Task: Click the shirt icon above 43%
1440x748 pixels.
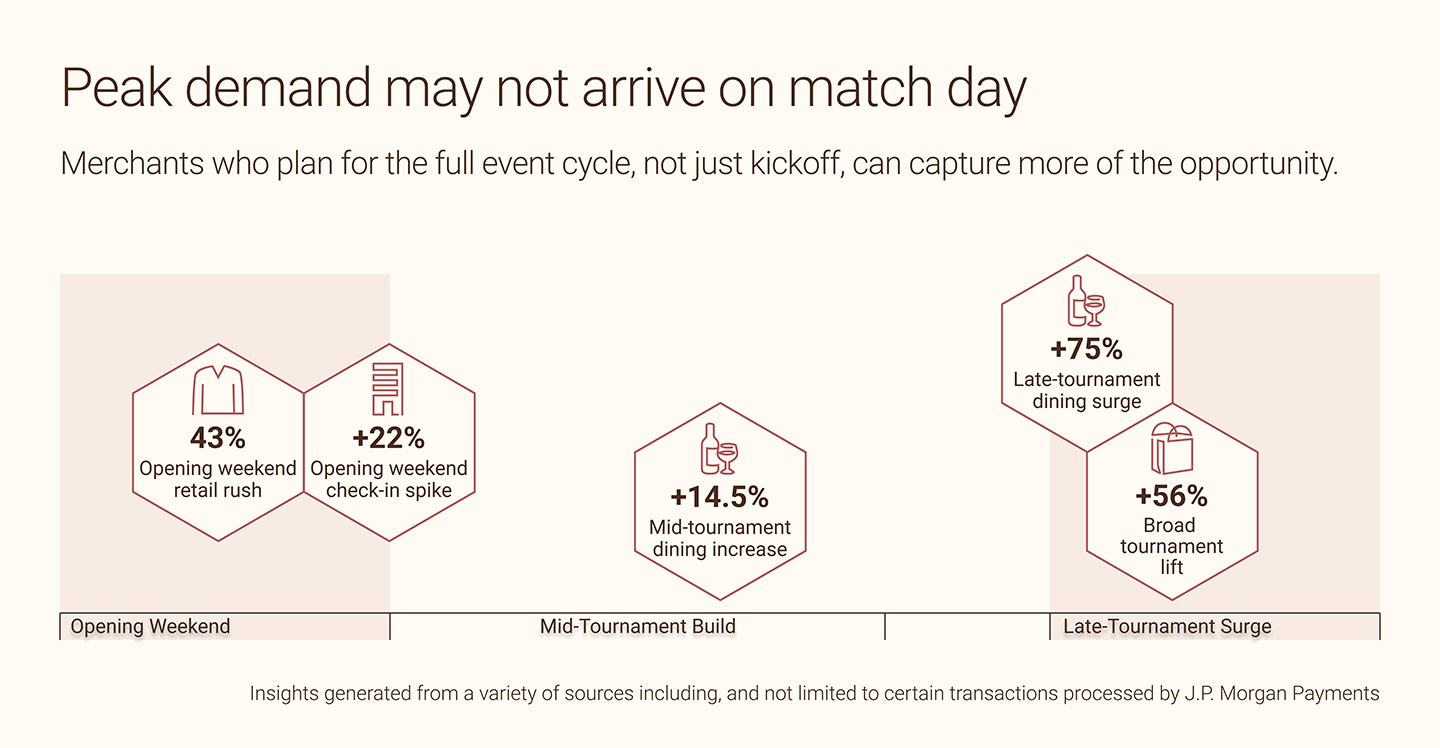Action: click(x=218, y=390)
